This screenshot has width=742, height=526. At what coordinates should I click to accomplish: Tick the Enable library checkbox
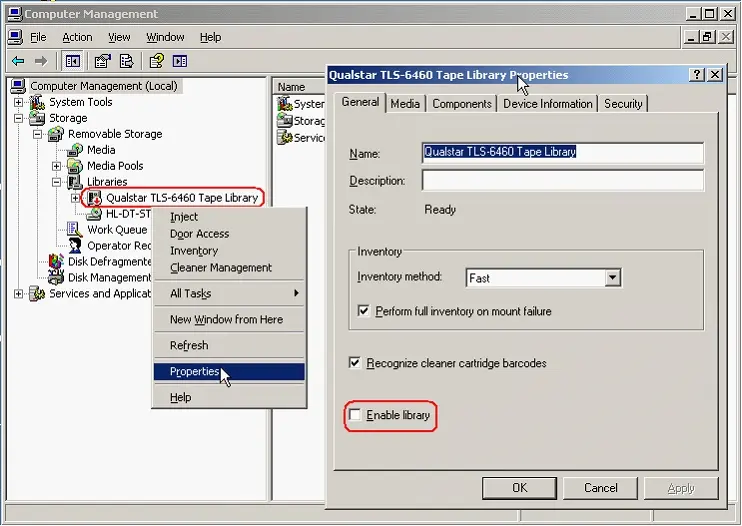click(x=354, y=414)
